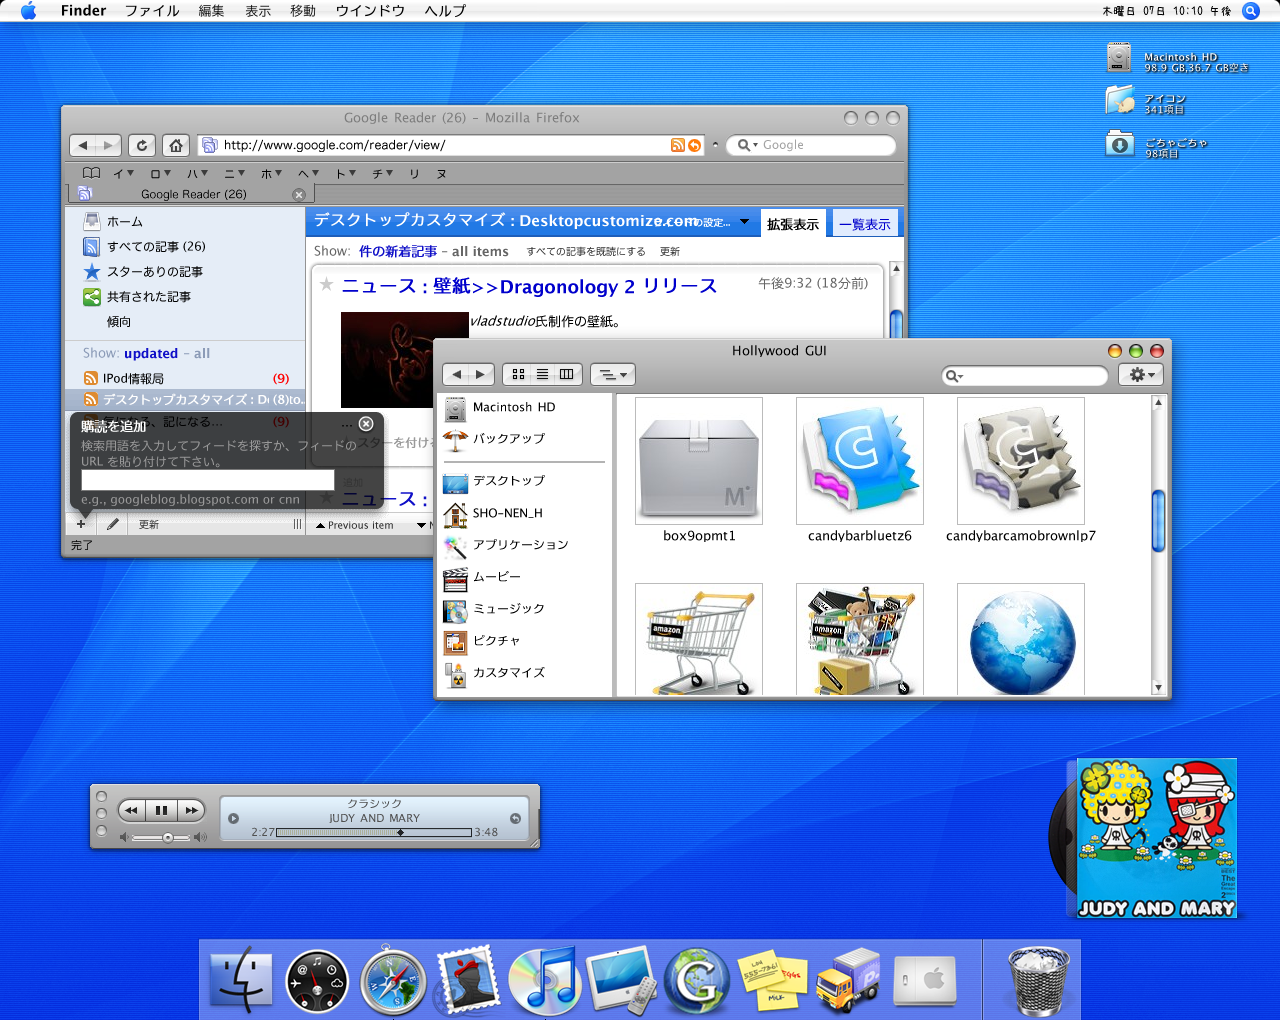
Task: Show only updated subscriptions
Action: point(151,353)
